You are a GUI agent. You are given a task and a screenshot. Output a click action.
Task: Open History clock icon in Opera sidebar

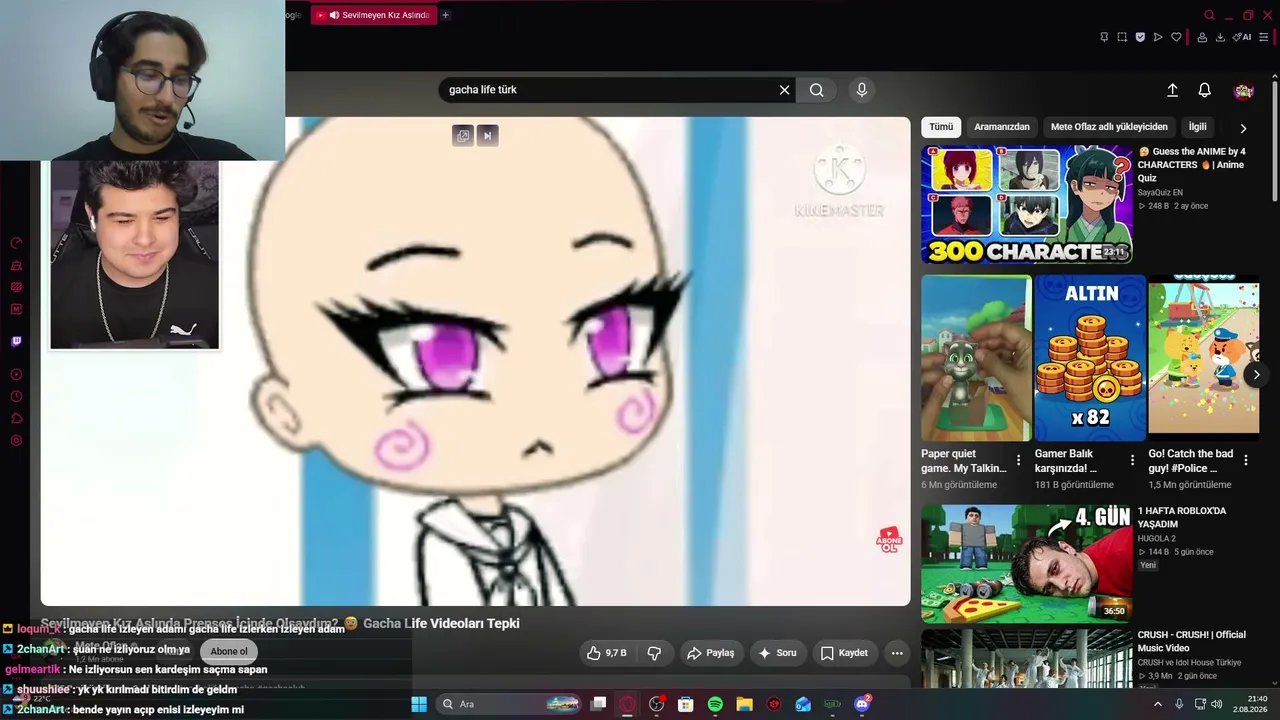click(x=16, y=397)
